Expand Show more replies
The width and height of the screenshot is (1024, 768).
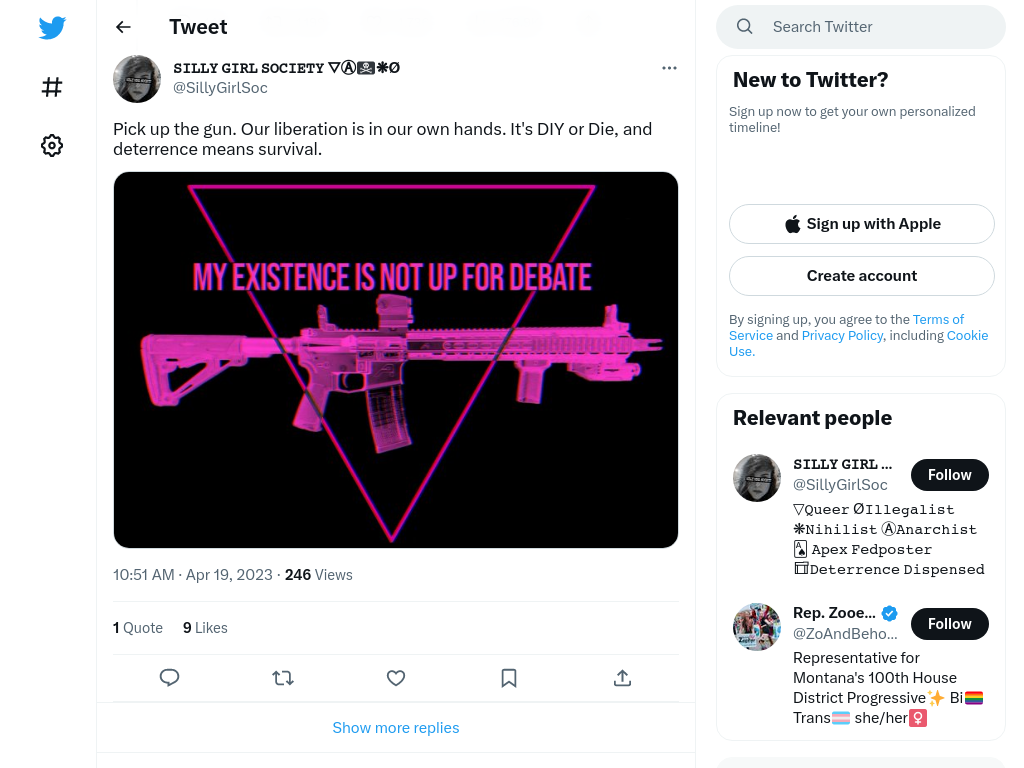396,728
